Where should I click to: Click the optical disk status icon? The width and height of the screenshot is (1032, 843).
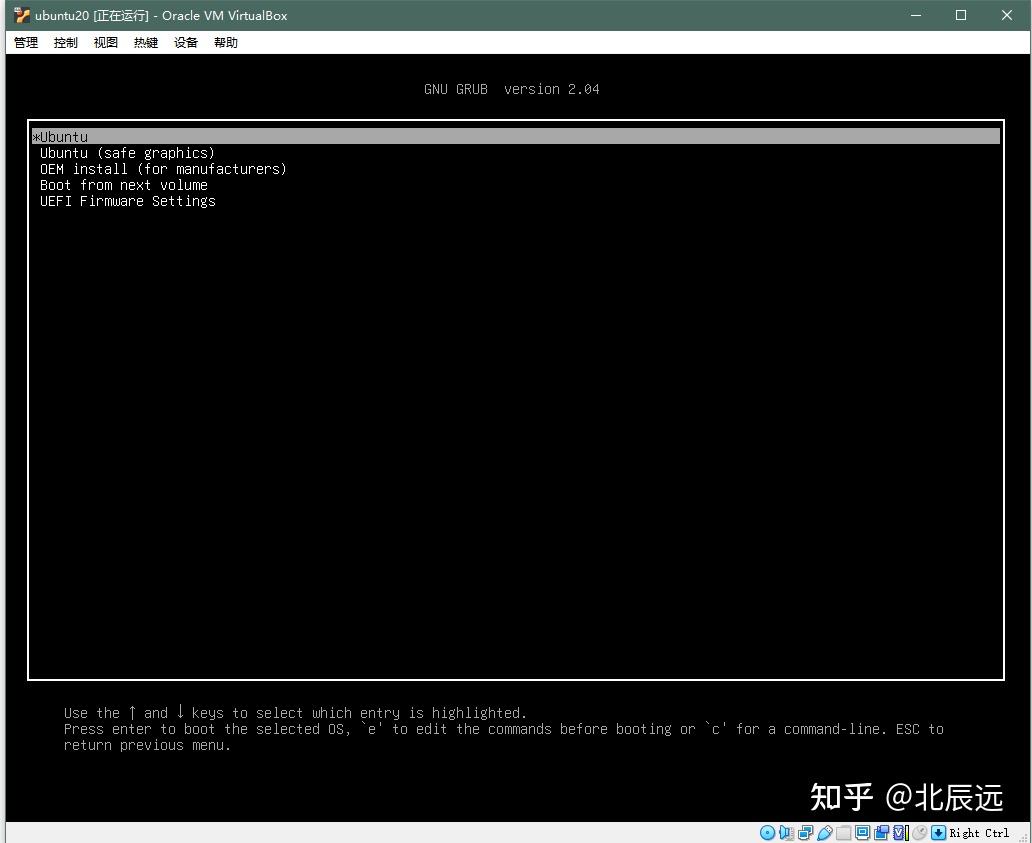[767, 832]
